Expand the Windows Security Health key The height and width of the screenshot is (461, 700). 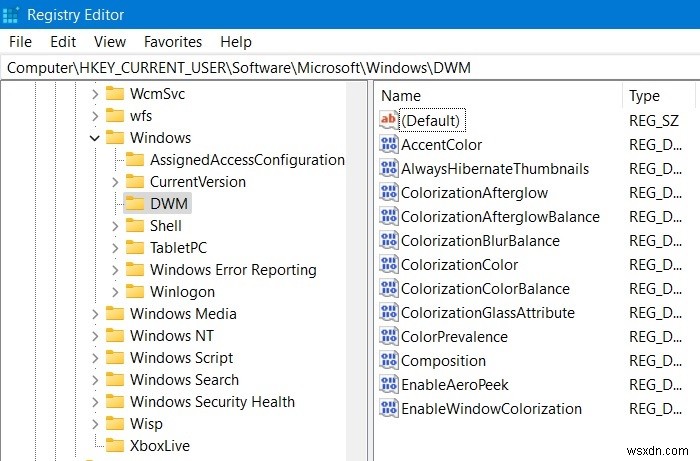tap(95, 402)
